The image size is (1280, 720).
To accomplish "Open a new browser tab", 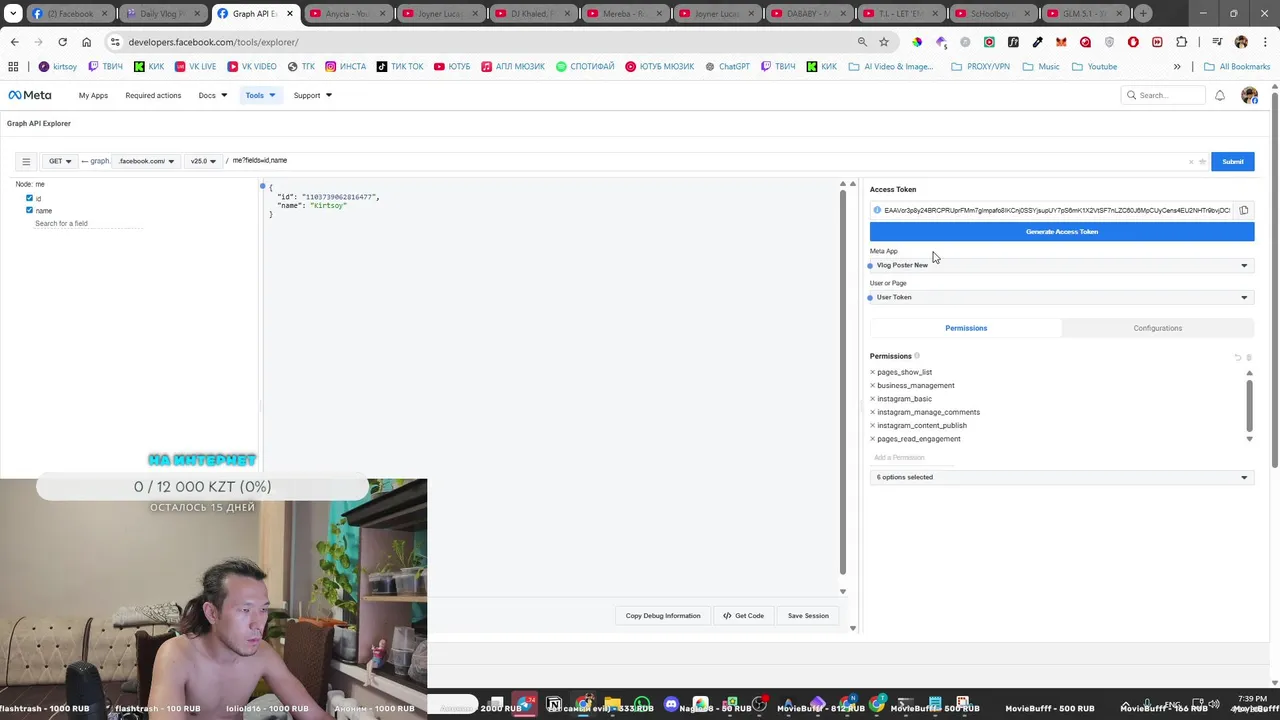I will [1143, 14].
